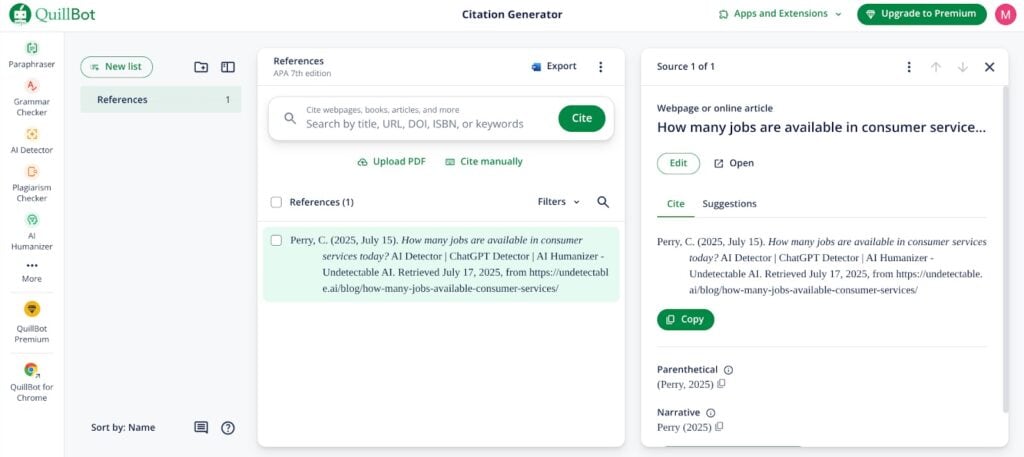Open the Filters dropdown
Viewport: 1024px width, 457px height.
[x=558, y=202]
